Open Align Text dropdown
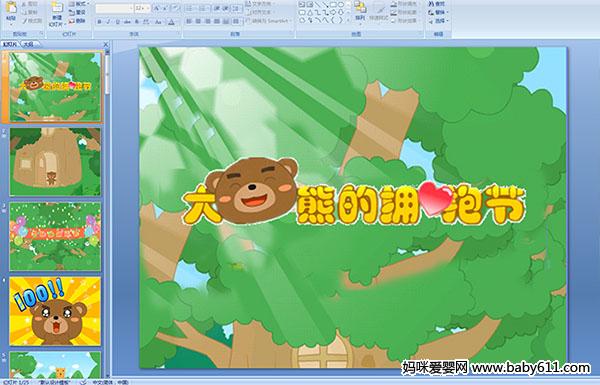The image size is (600, 385). click(260, 12)
